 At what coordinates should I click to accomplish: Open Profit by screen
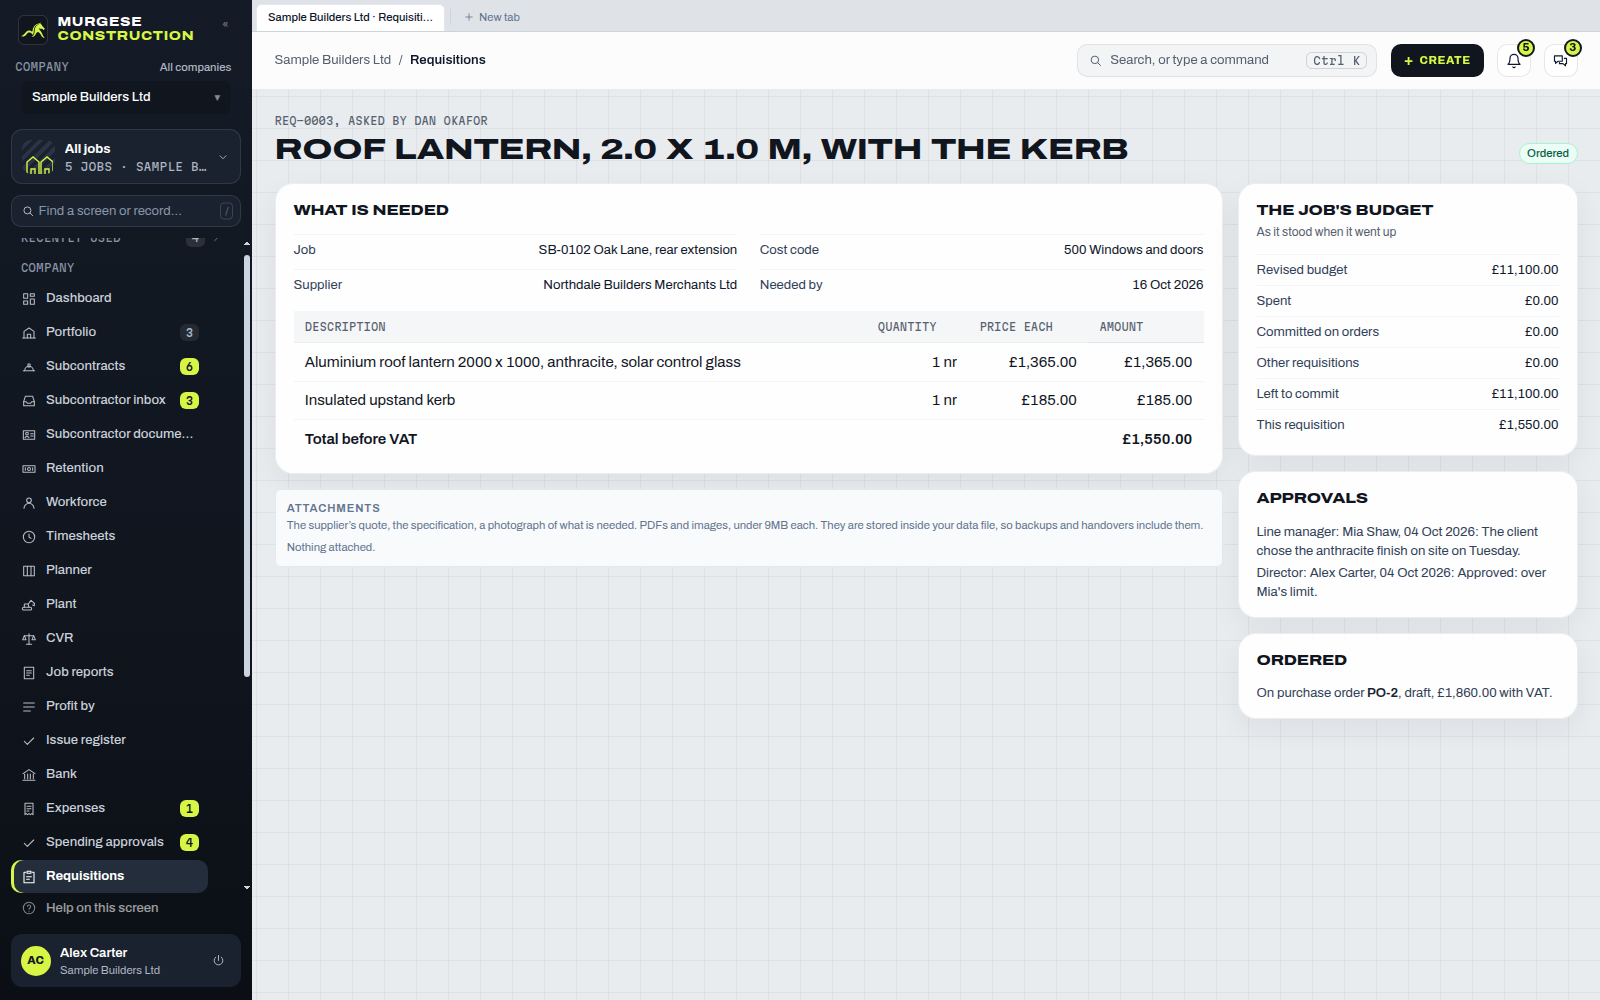[x=110, y=706]
